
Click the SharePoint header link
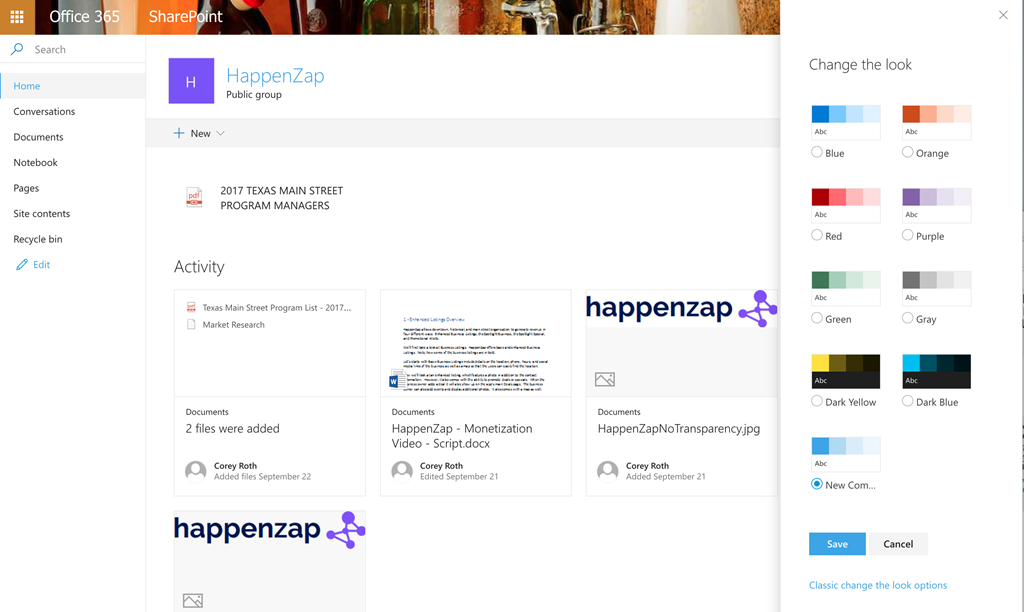coord(185,16)
